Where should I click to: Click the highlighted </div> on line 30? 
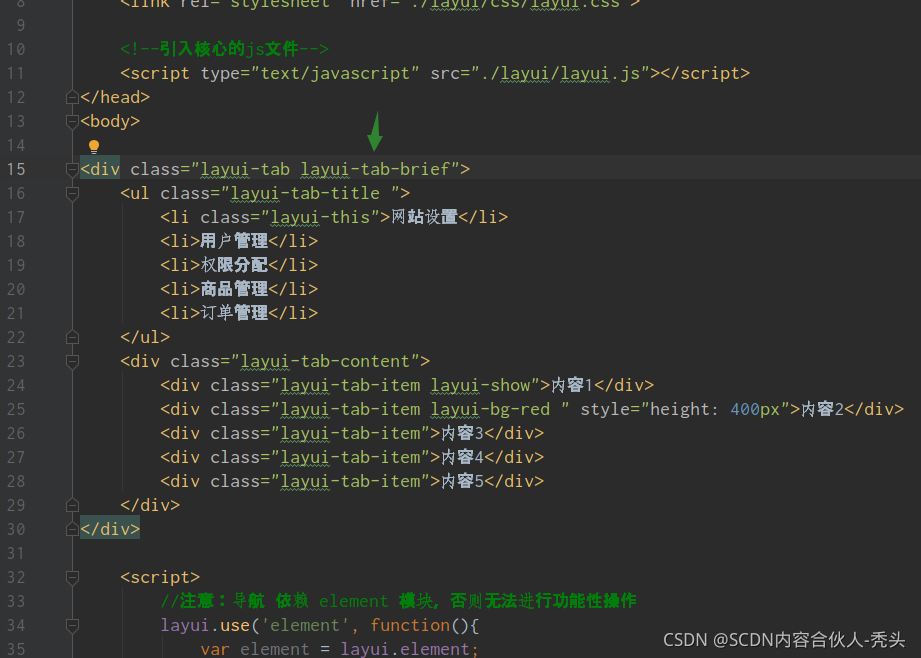[110, 529]
